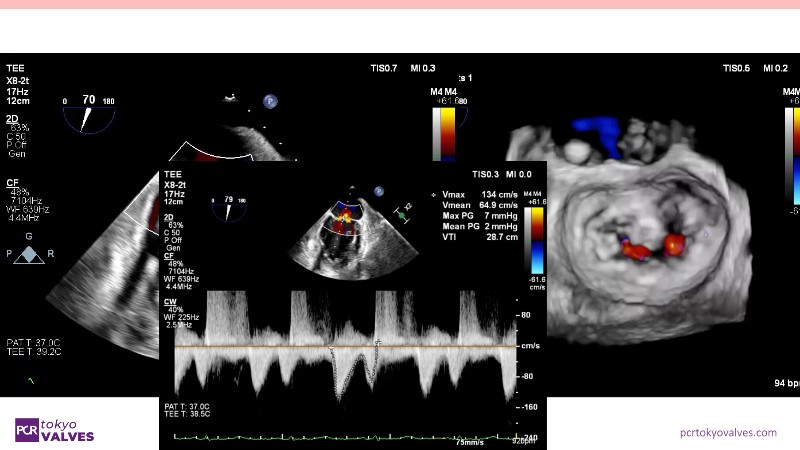Open the pcrtokyovalves.com link
The image size is (800, 450).
pos(727,432)
